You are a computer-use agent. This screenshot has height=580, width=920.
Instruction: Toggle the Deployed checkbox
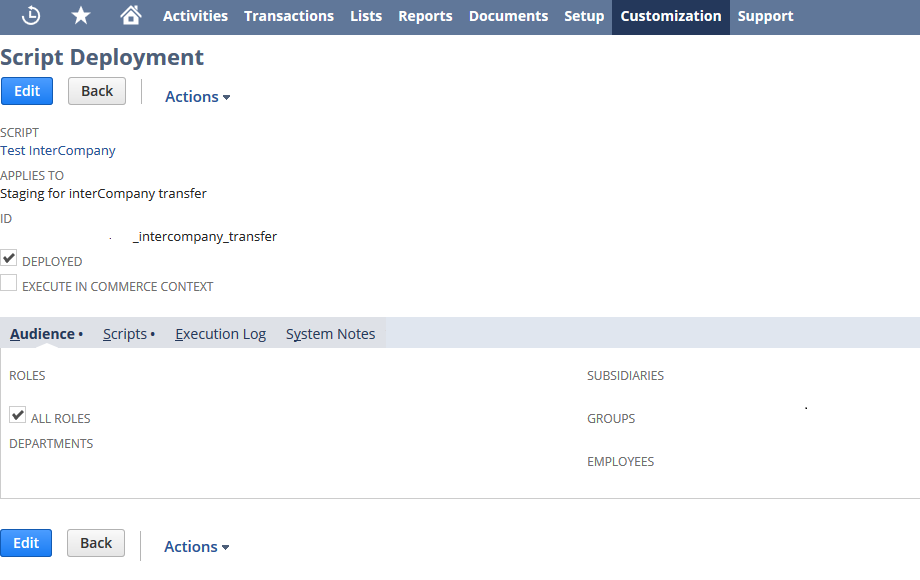pyautogui.click(x=10, y=259)
